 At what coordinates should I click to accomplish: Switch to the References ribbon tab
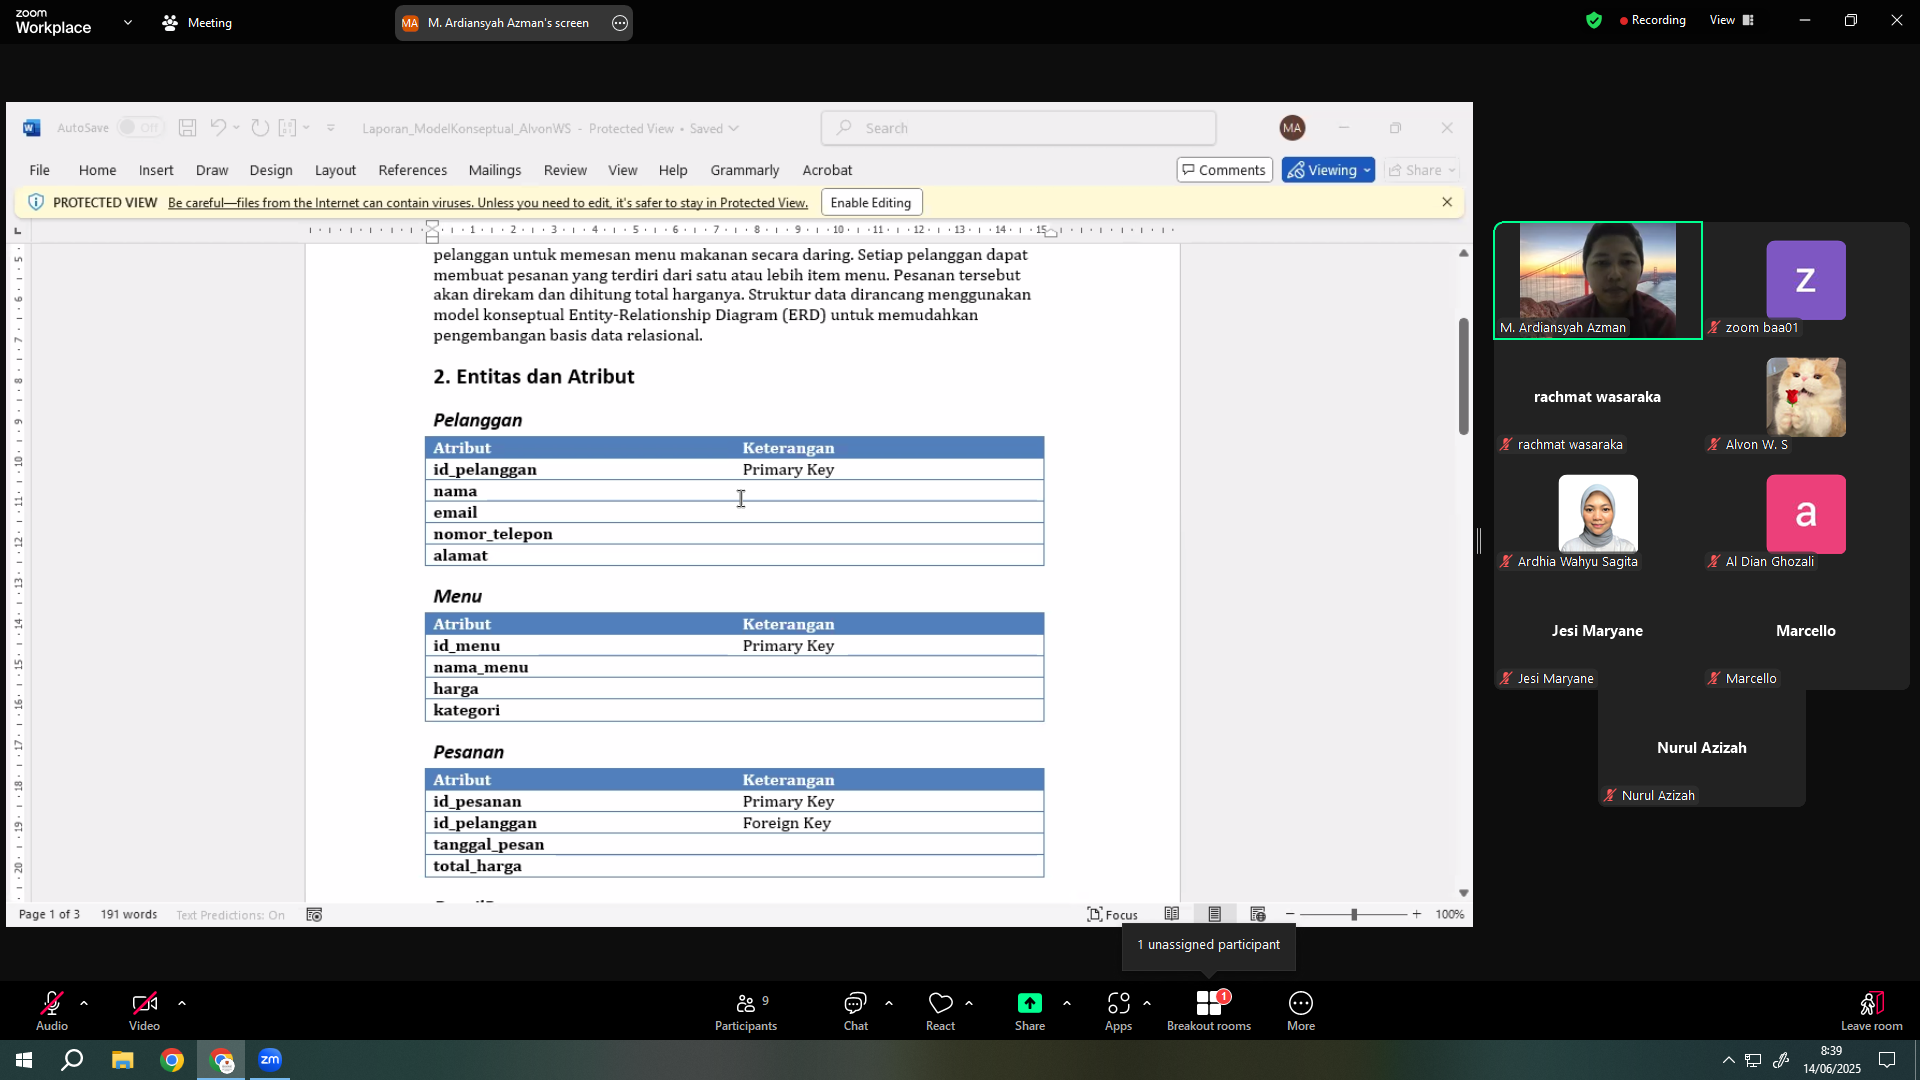413,170
